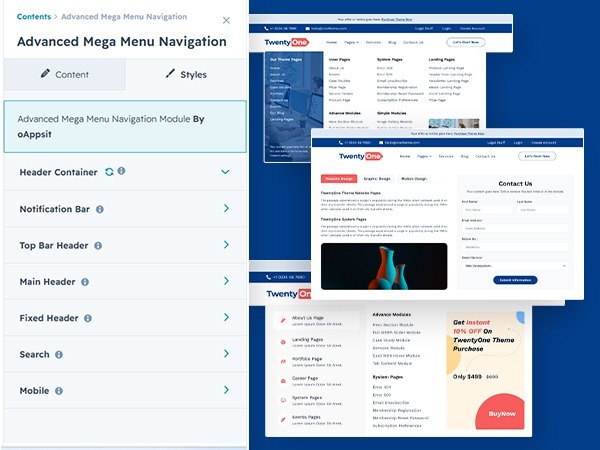The image size is (600, 450).
Task: Select the Top Bar Header label
Action: tap(54, 245)
